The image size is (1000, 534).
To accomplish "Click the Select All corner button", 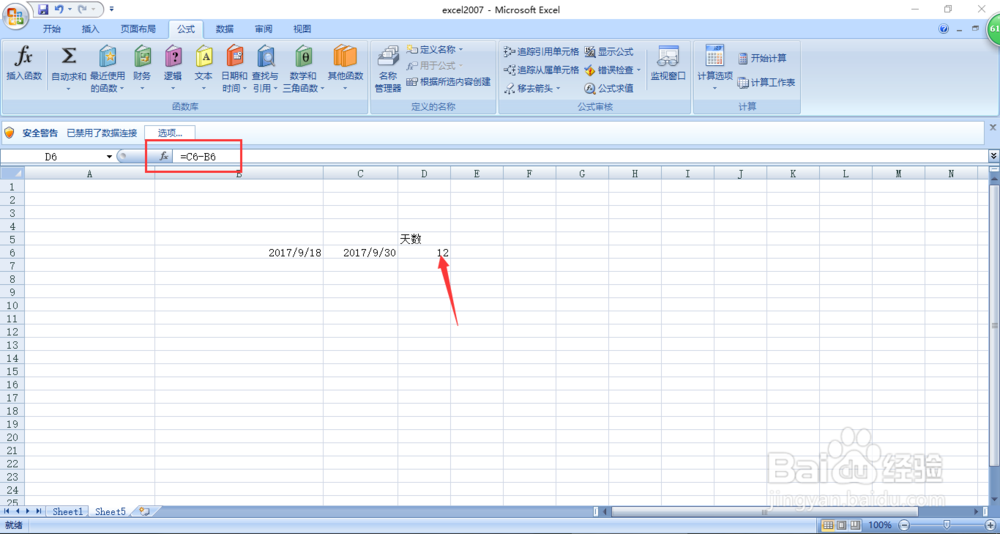I will (x=12, y=174).
